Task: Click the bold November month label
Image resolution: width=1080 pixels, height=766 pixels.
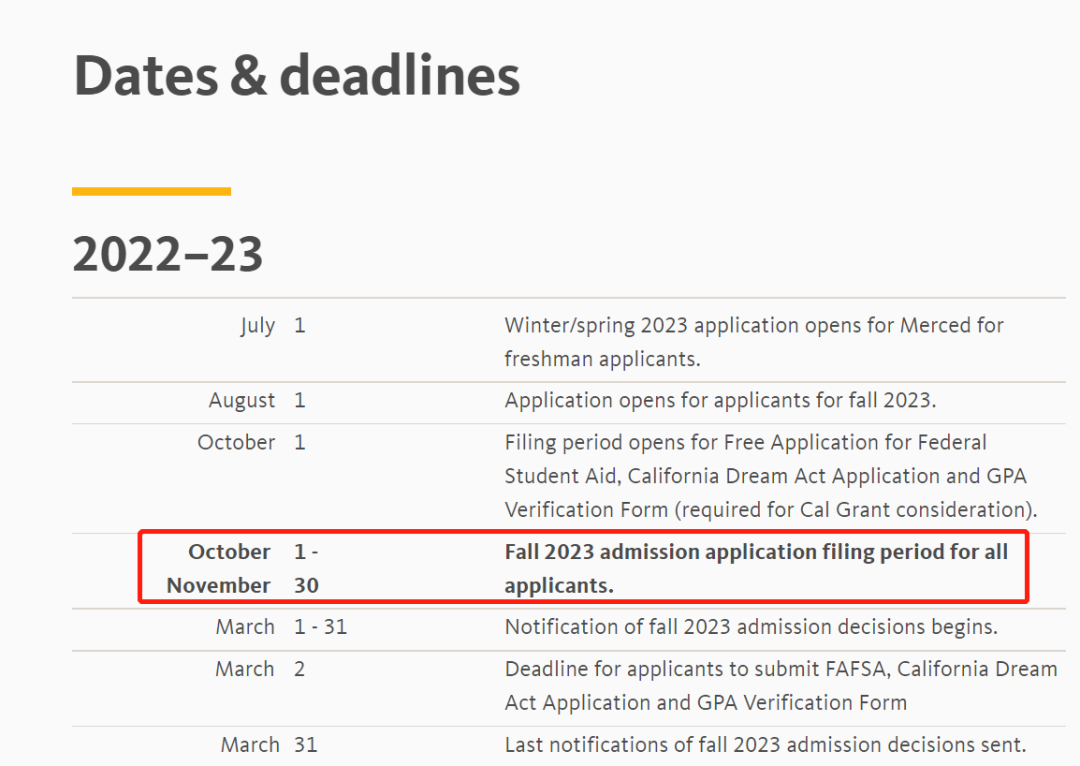Action: [x=219, y=586]
